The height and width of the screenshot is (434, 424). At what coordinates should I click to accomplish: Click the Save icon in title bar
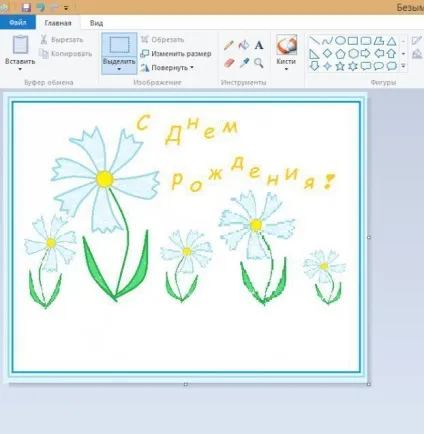pyautogui.click(x=26, y=7)
